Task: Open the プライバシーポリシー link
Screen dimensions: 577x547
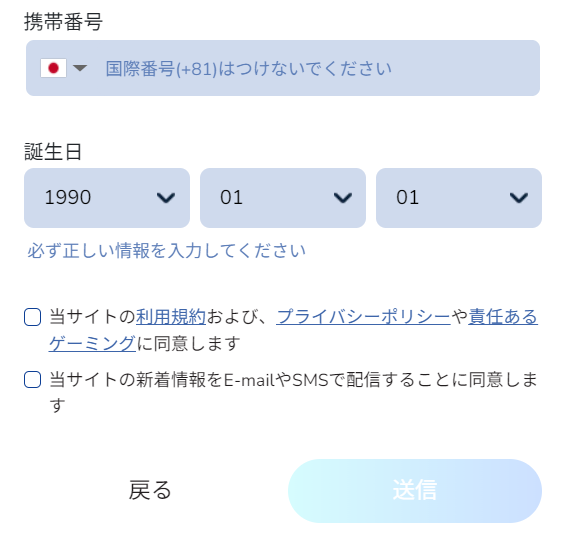Action: tap(363, 317)
